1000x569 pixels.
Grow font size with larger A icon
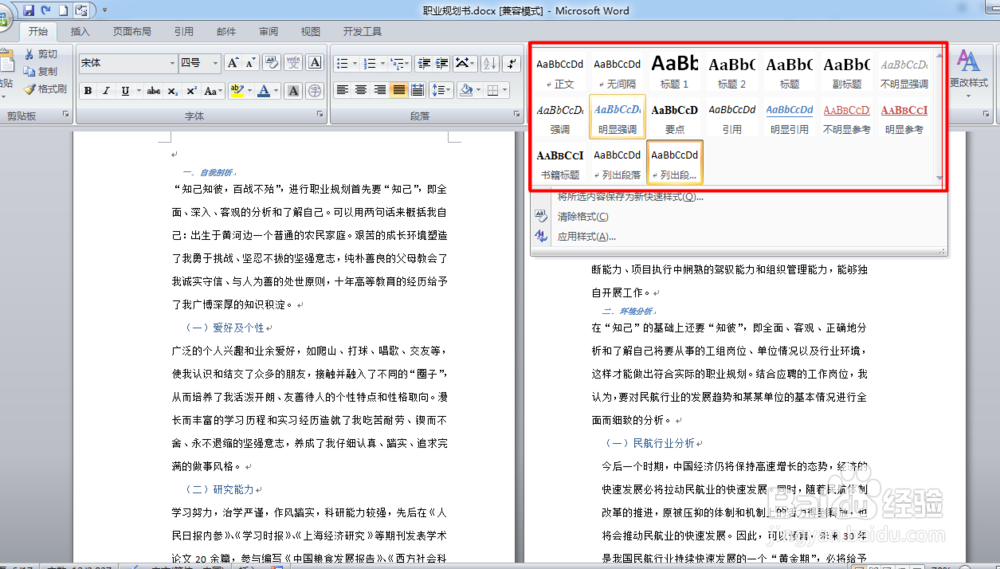[233, 63]
